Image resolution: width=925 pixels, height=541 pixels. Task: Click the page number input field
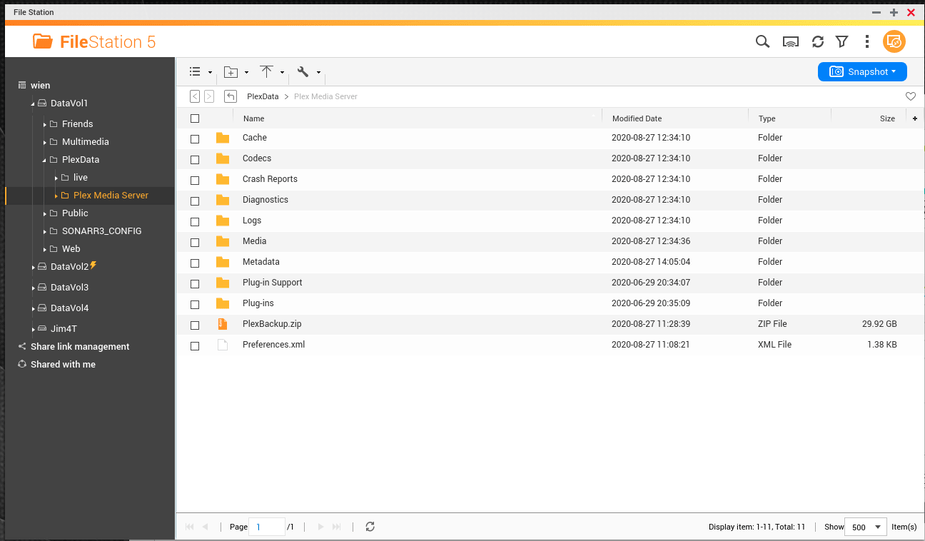267,527
